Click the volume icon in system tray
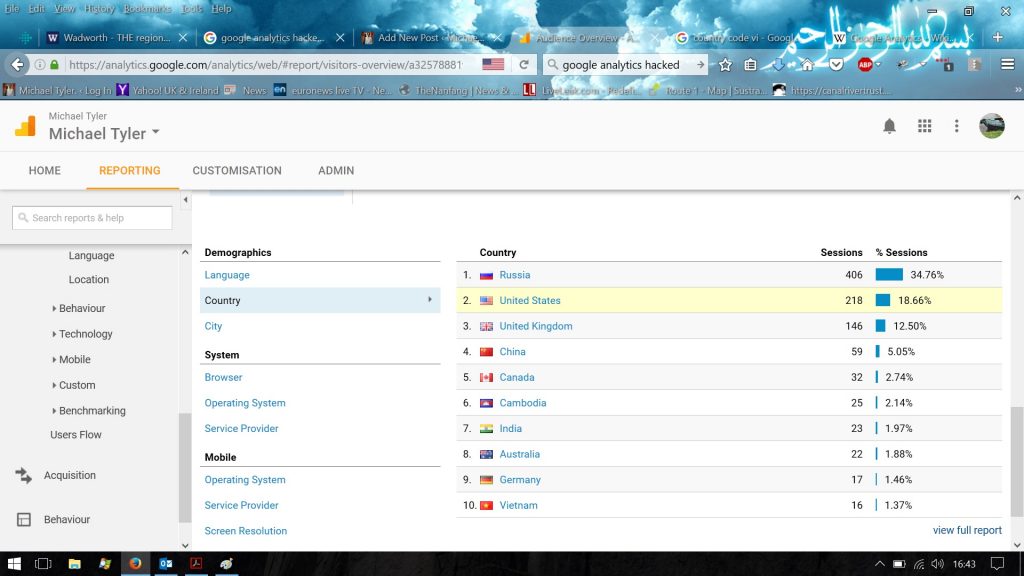1024x576 pixels. [938, 564]
